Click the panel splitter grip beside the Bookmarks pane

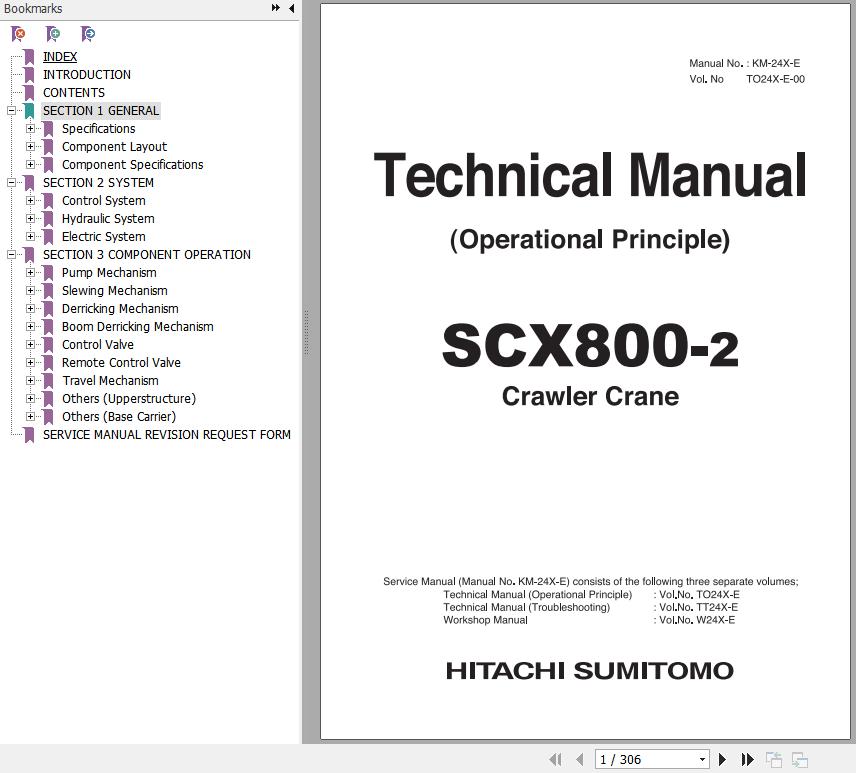[x=306, y=332]
